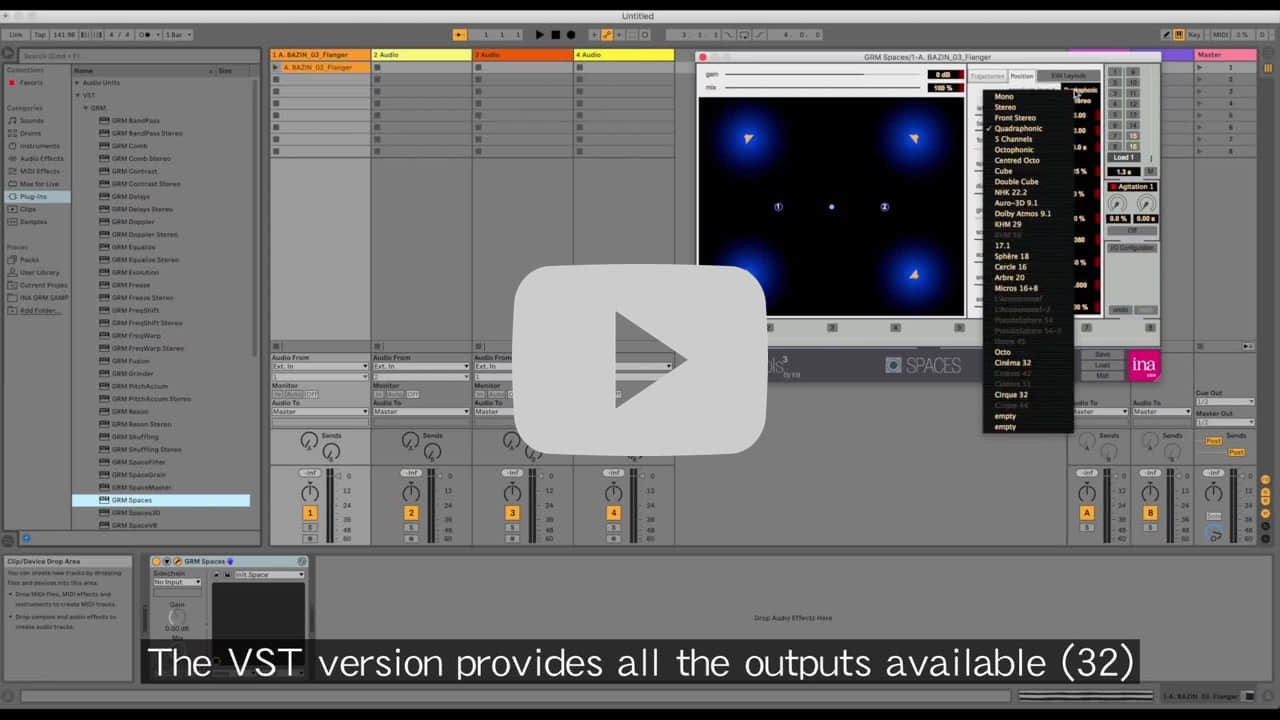Image resolution: width=1280 pixels, height=720 pixels.
Task: Click the orange arrowhead speaker at top-left of Spaces
Action: pos(748,139)
